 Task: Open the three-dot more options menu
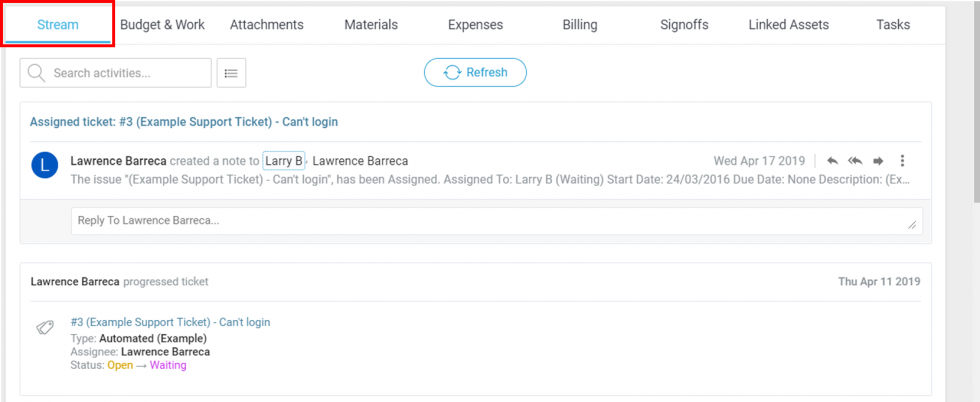tap(903, 161)
